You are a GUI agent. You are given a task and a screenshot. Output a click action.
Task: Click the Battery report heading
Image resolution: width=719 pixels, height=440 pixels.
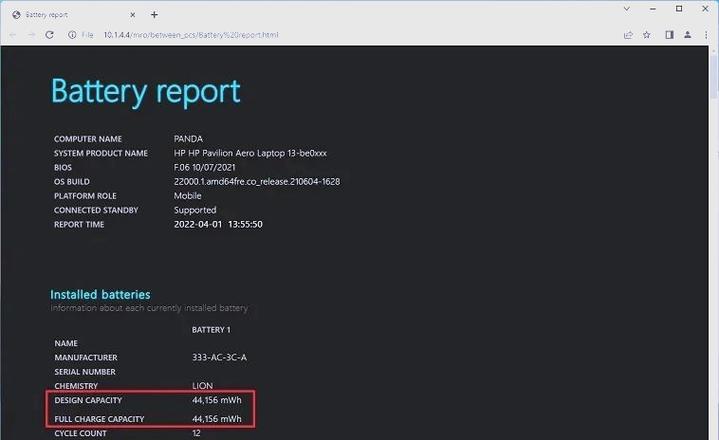tap(145, 91)
